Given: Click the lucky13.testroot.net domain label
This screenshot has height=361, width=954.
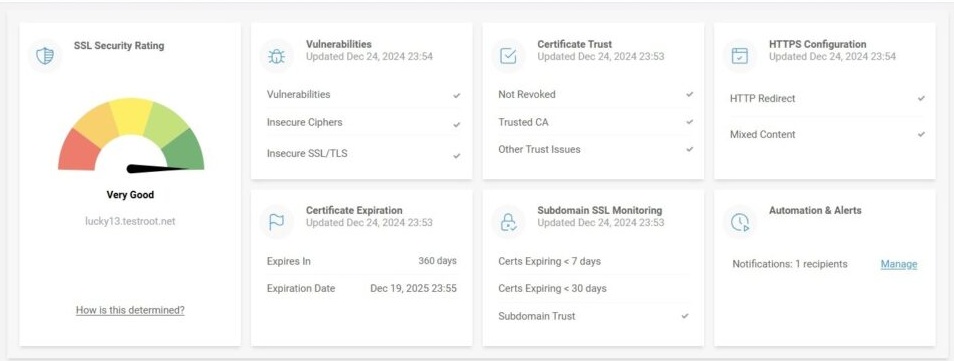Looking at the screenshot, I should click(x=130, y=222).
